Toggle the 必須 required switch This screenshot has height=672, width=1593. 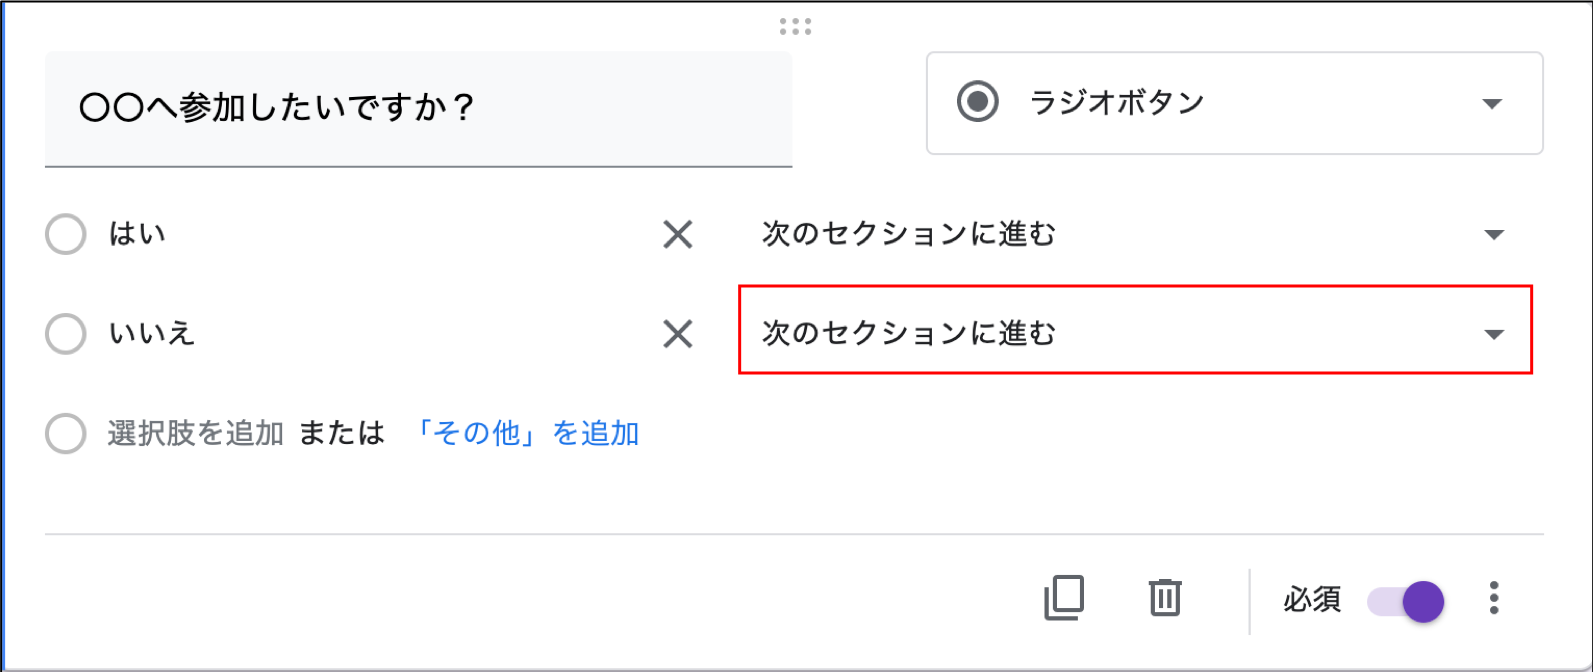[1405, 601]
